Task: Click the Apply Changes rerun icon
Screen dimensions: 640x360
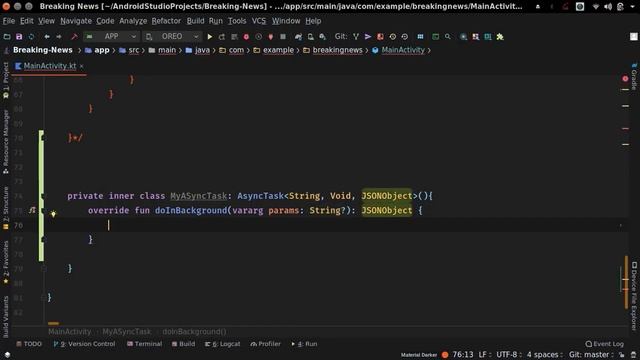Action: pos(222,37)
